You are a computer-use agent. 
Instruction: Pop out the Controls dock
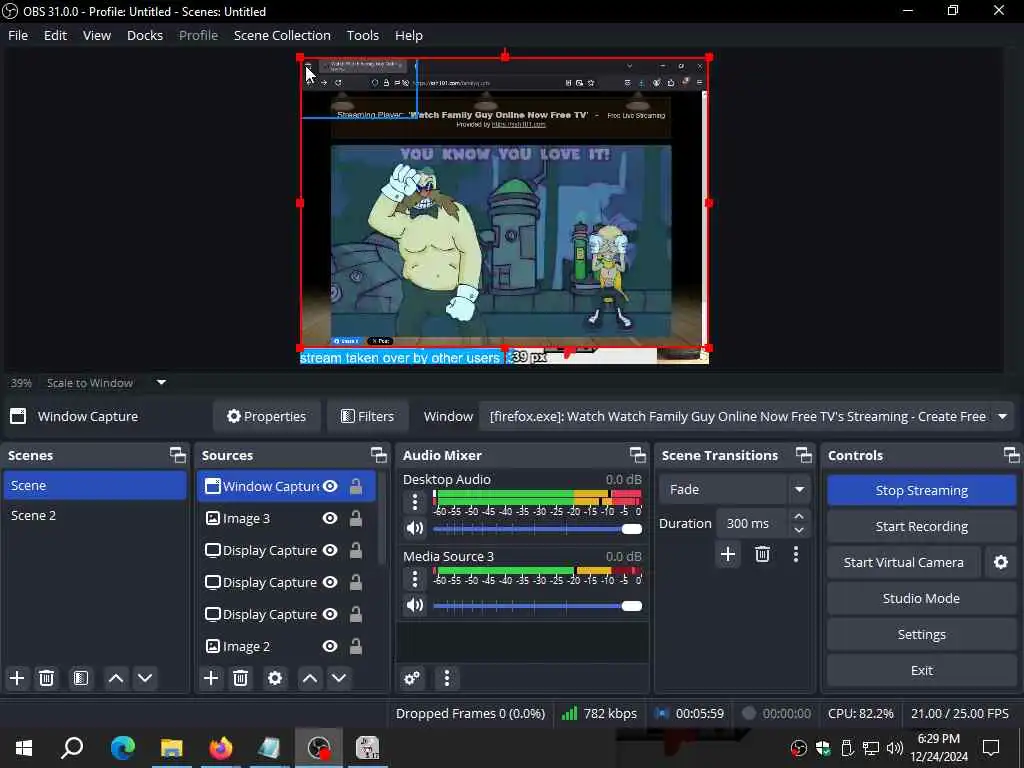point(1012,455)
